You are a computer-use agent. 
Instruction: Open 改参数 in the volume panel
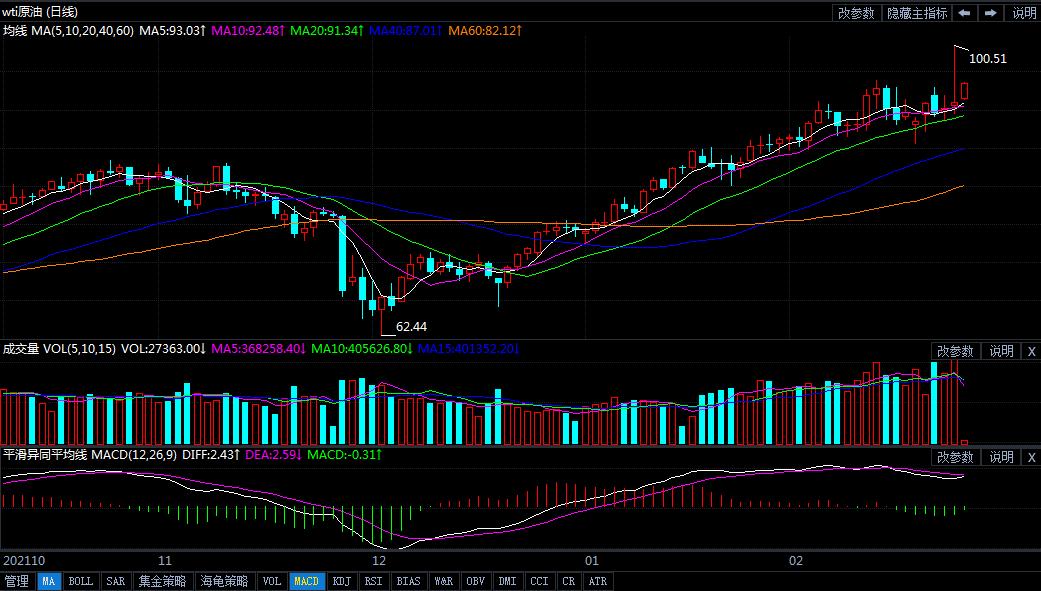click(955, 351)
